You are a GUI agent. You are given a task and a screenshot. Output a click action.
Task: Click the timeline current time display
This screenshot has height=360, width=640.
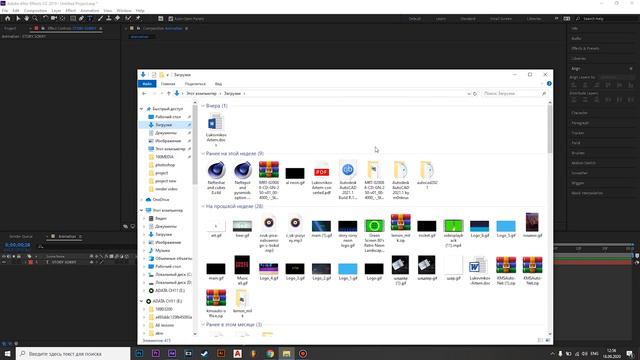tap(18, 245)
